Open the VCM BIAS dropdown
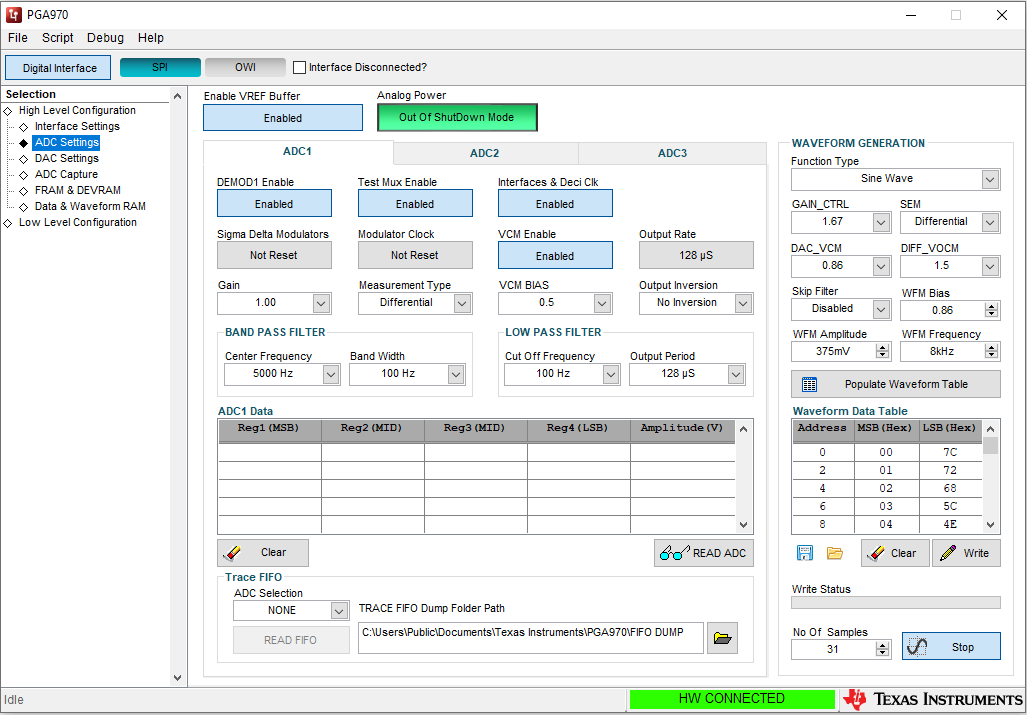This screenshot has height=715, width=1027. click(602, 303)
